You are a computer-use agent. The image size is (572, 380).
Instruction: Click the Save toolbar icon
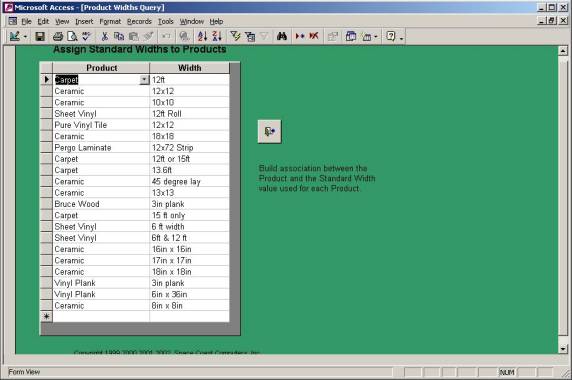(x=40, y=36)
